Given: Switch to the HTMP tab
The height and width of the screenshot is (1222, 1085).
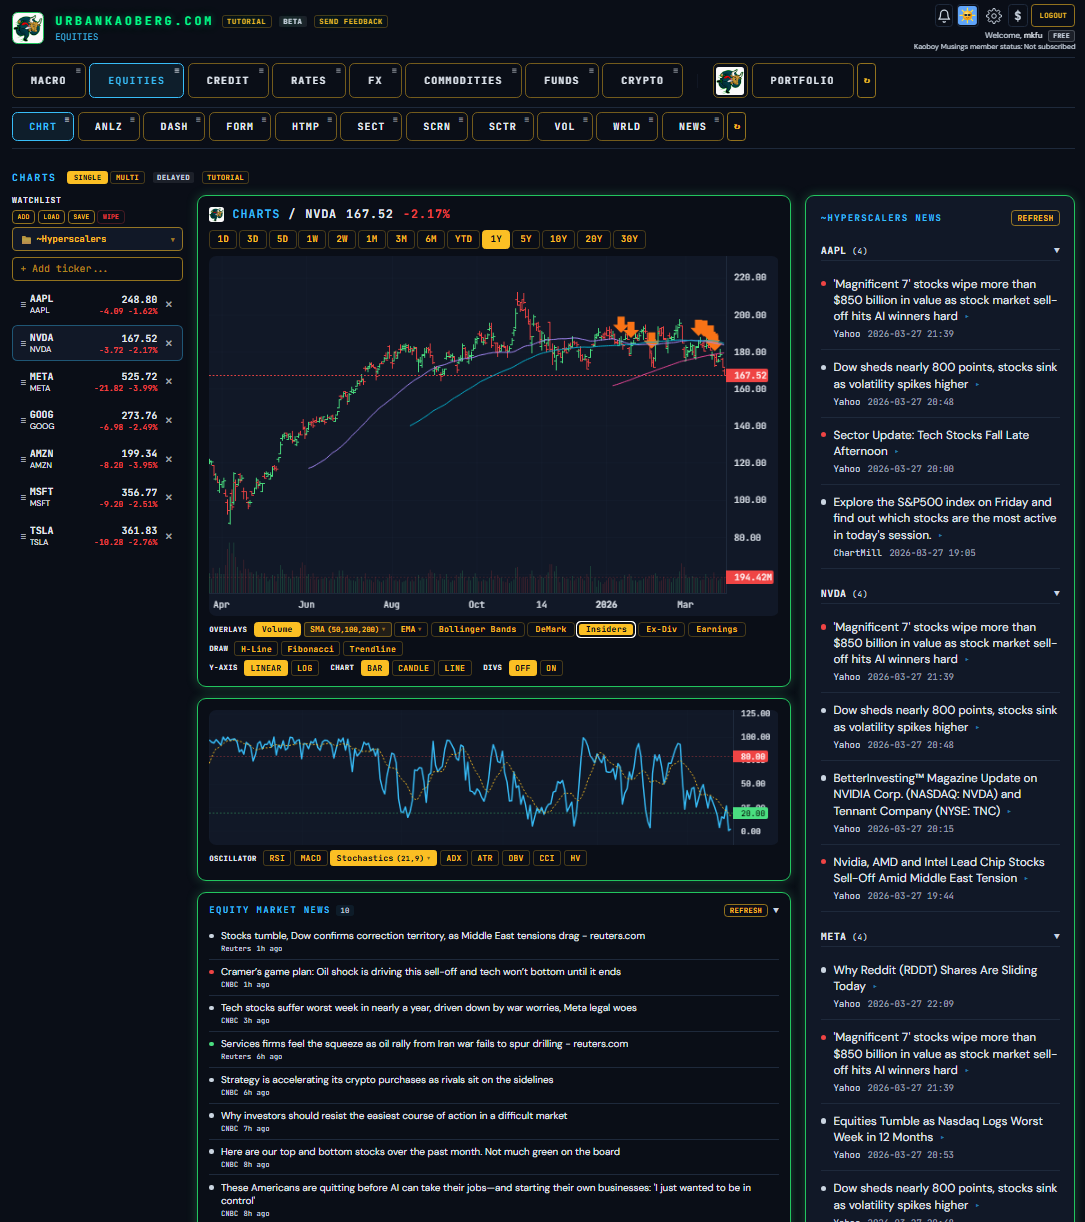Looking at the screenshot, I should (305, 126).
